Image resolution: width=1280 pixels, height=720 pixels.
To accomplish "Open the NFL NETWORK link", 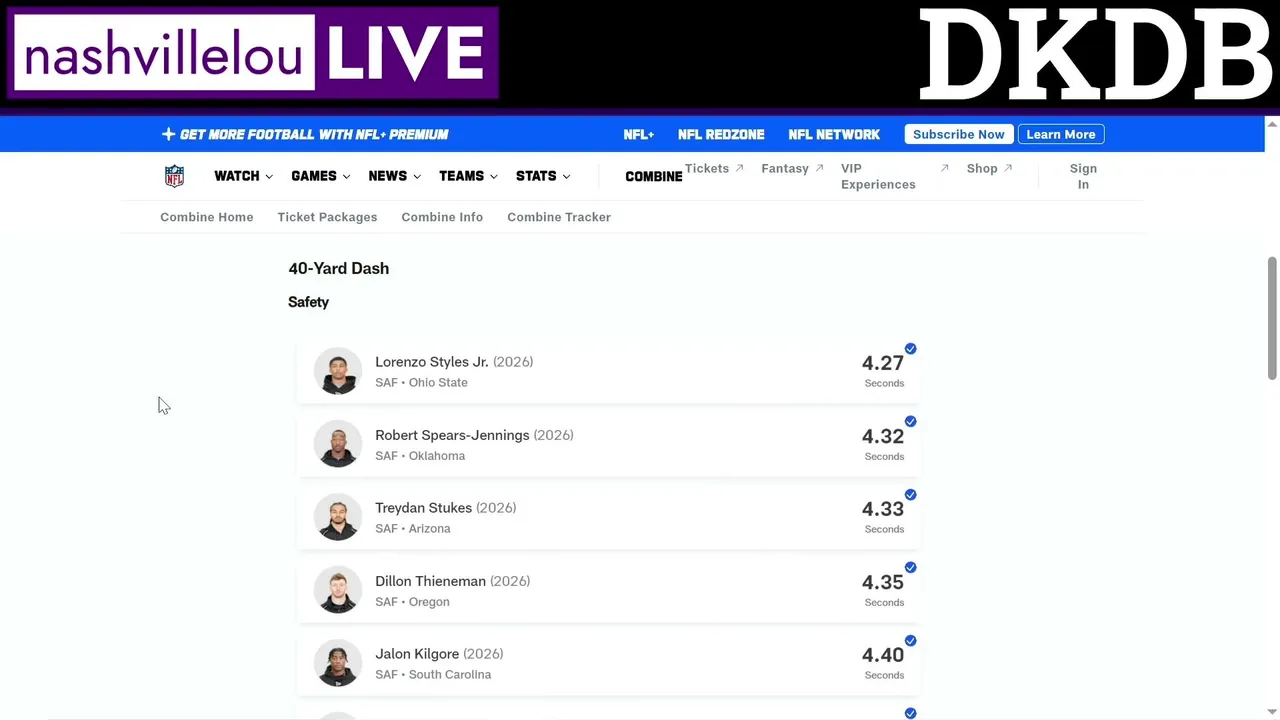I will pyautogui.click(x=834, y=134).
